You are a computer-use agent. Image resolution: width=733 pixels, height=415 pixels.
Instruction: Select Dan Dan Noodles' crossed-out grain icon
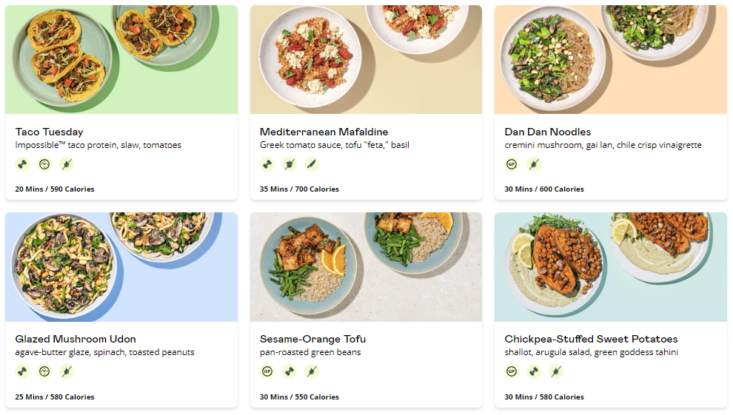pyautogui.click(x=533, y=164)
